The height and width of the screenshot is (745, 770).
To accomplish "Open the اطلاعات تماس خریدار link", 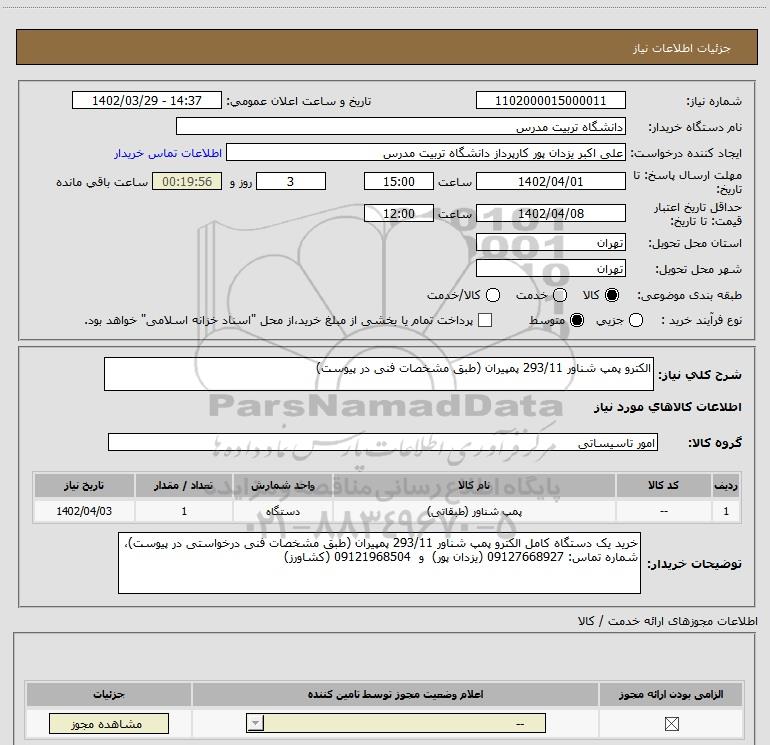I will coord(168,153).
